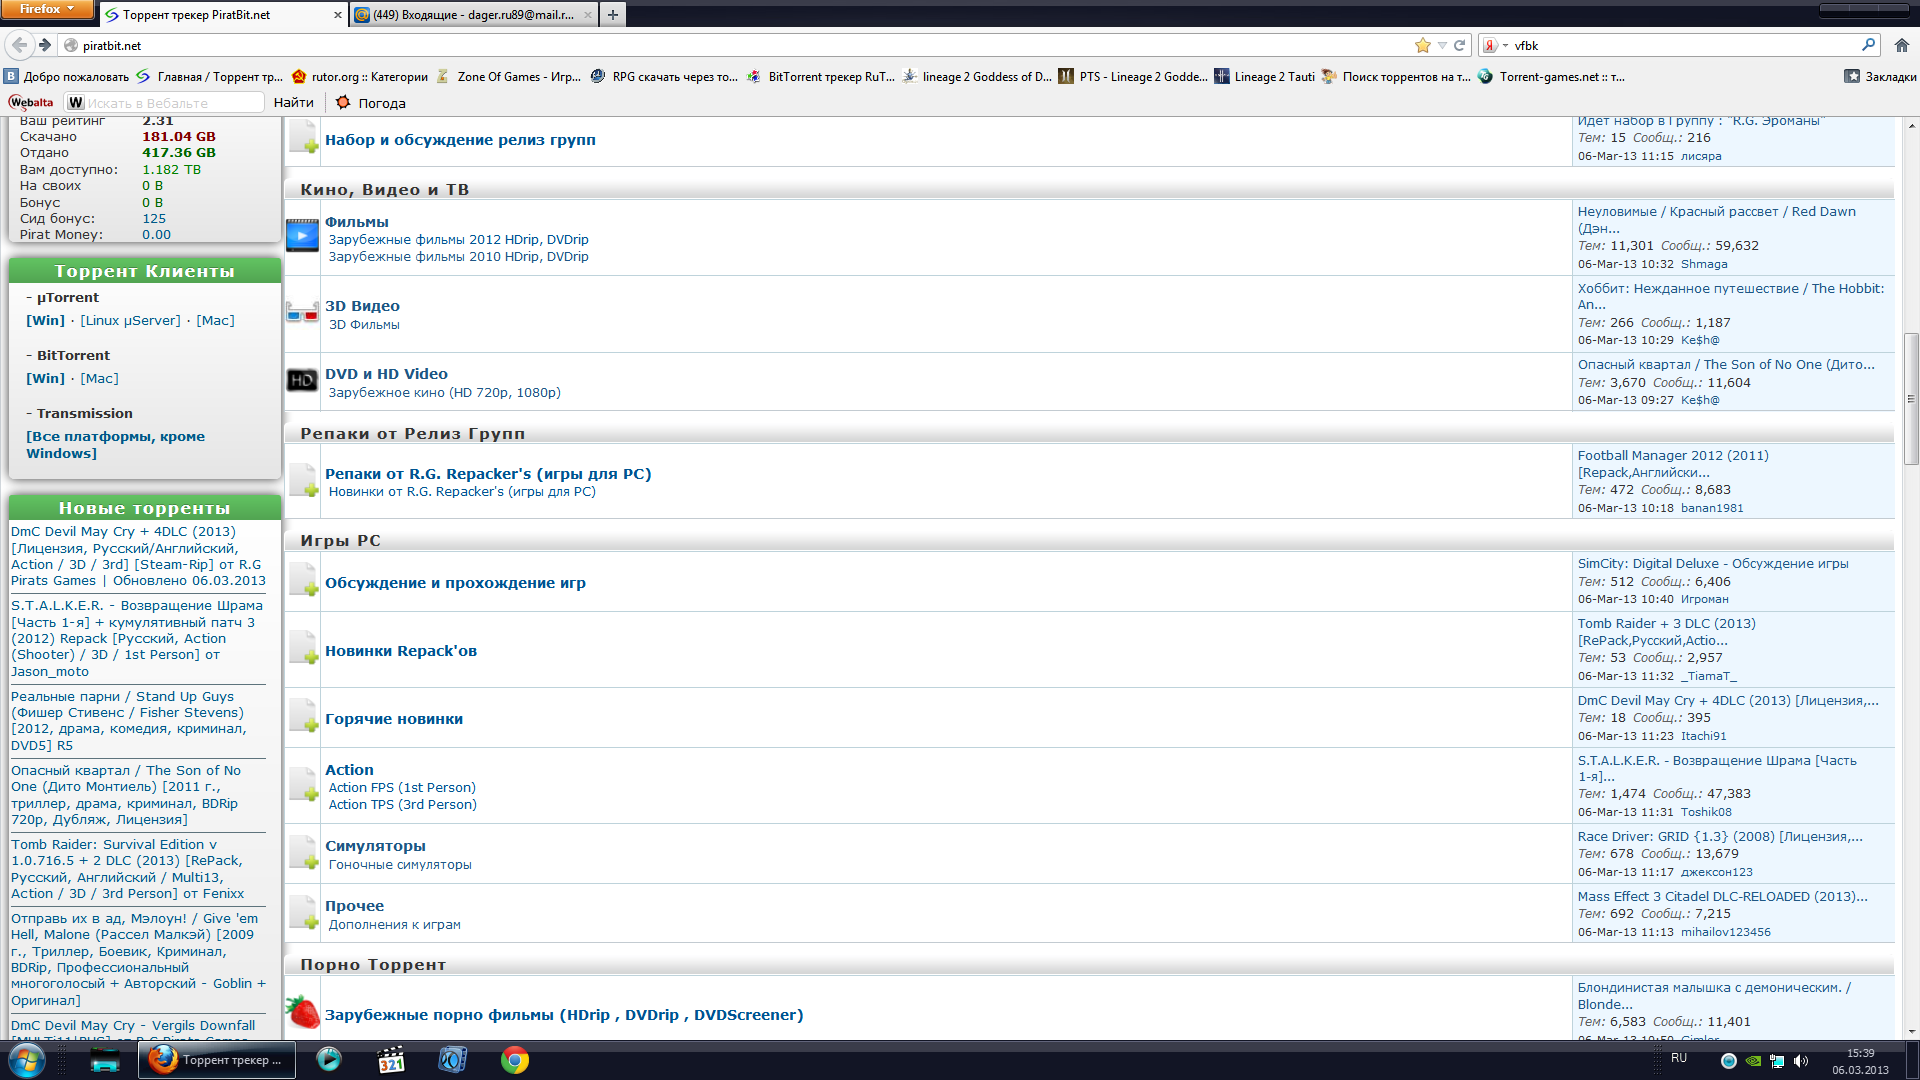
Task: Click the search magnifier icon
Action: point(1868,45)
